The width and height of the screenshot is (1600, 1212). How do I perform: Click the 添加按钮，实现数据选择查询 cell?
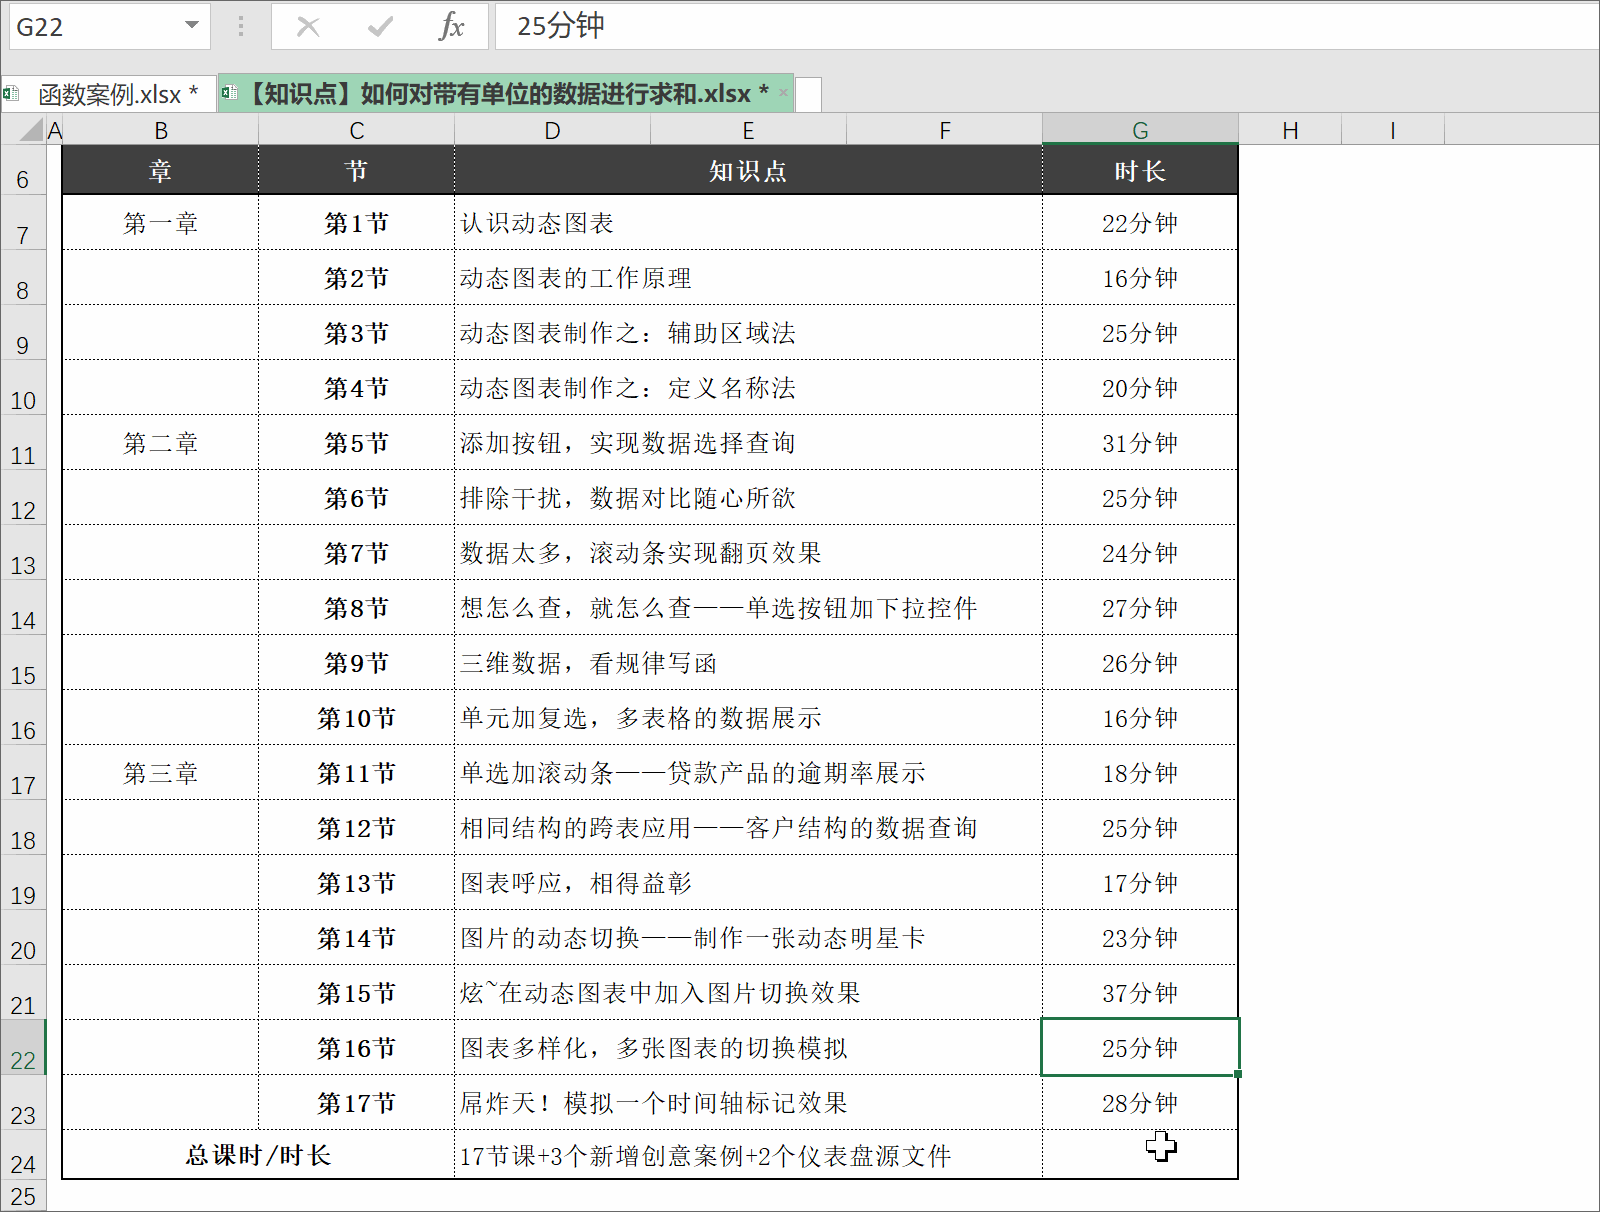(x=748, y=443)
